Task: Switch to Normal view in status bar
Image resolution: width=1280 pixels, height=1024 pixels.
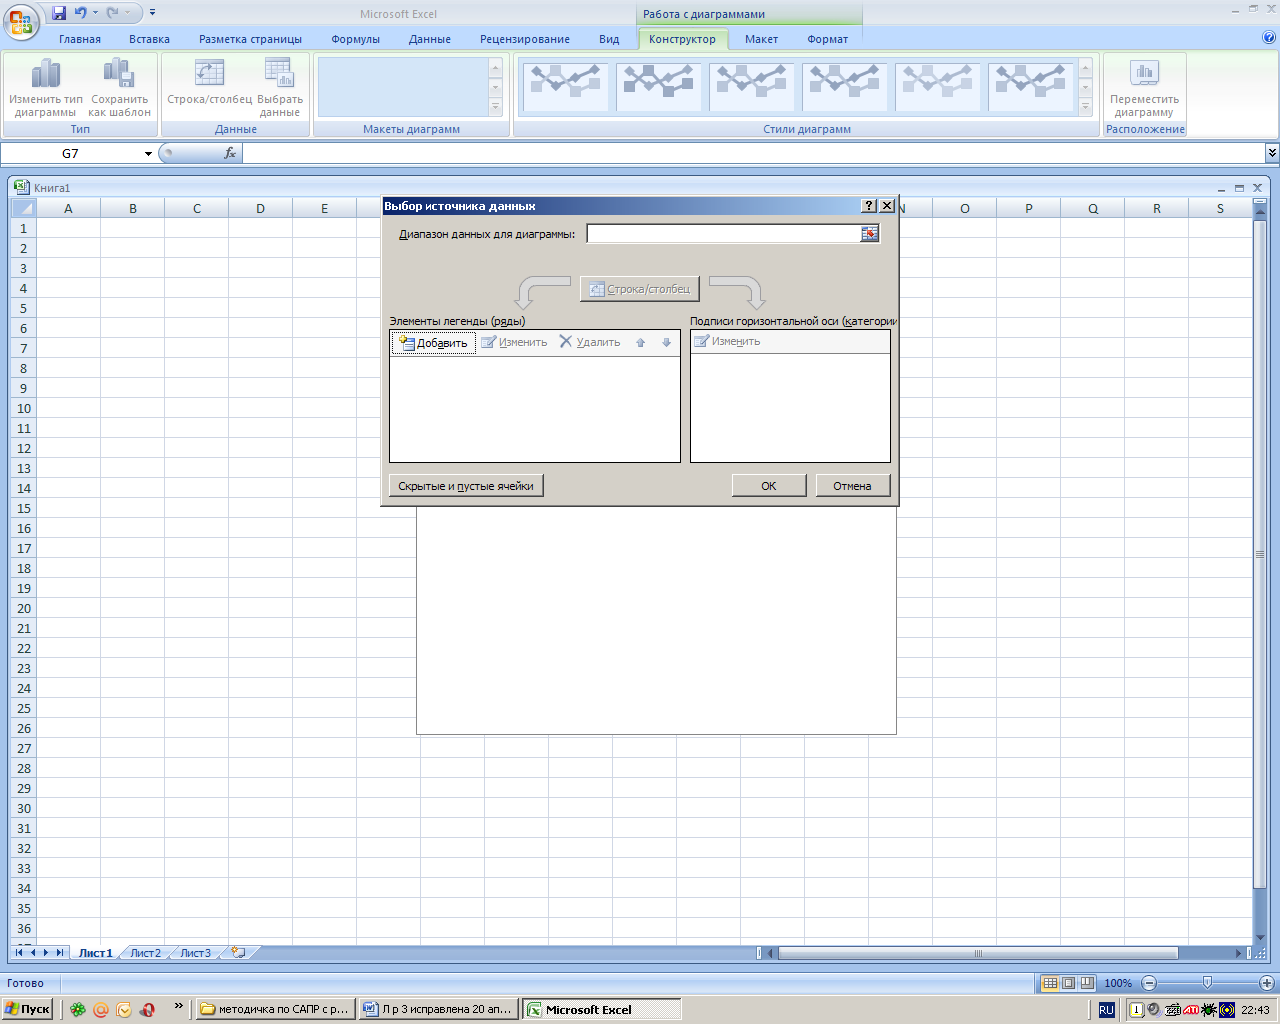Action: [x=1050, y=983]
